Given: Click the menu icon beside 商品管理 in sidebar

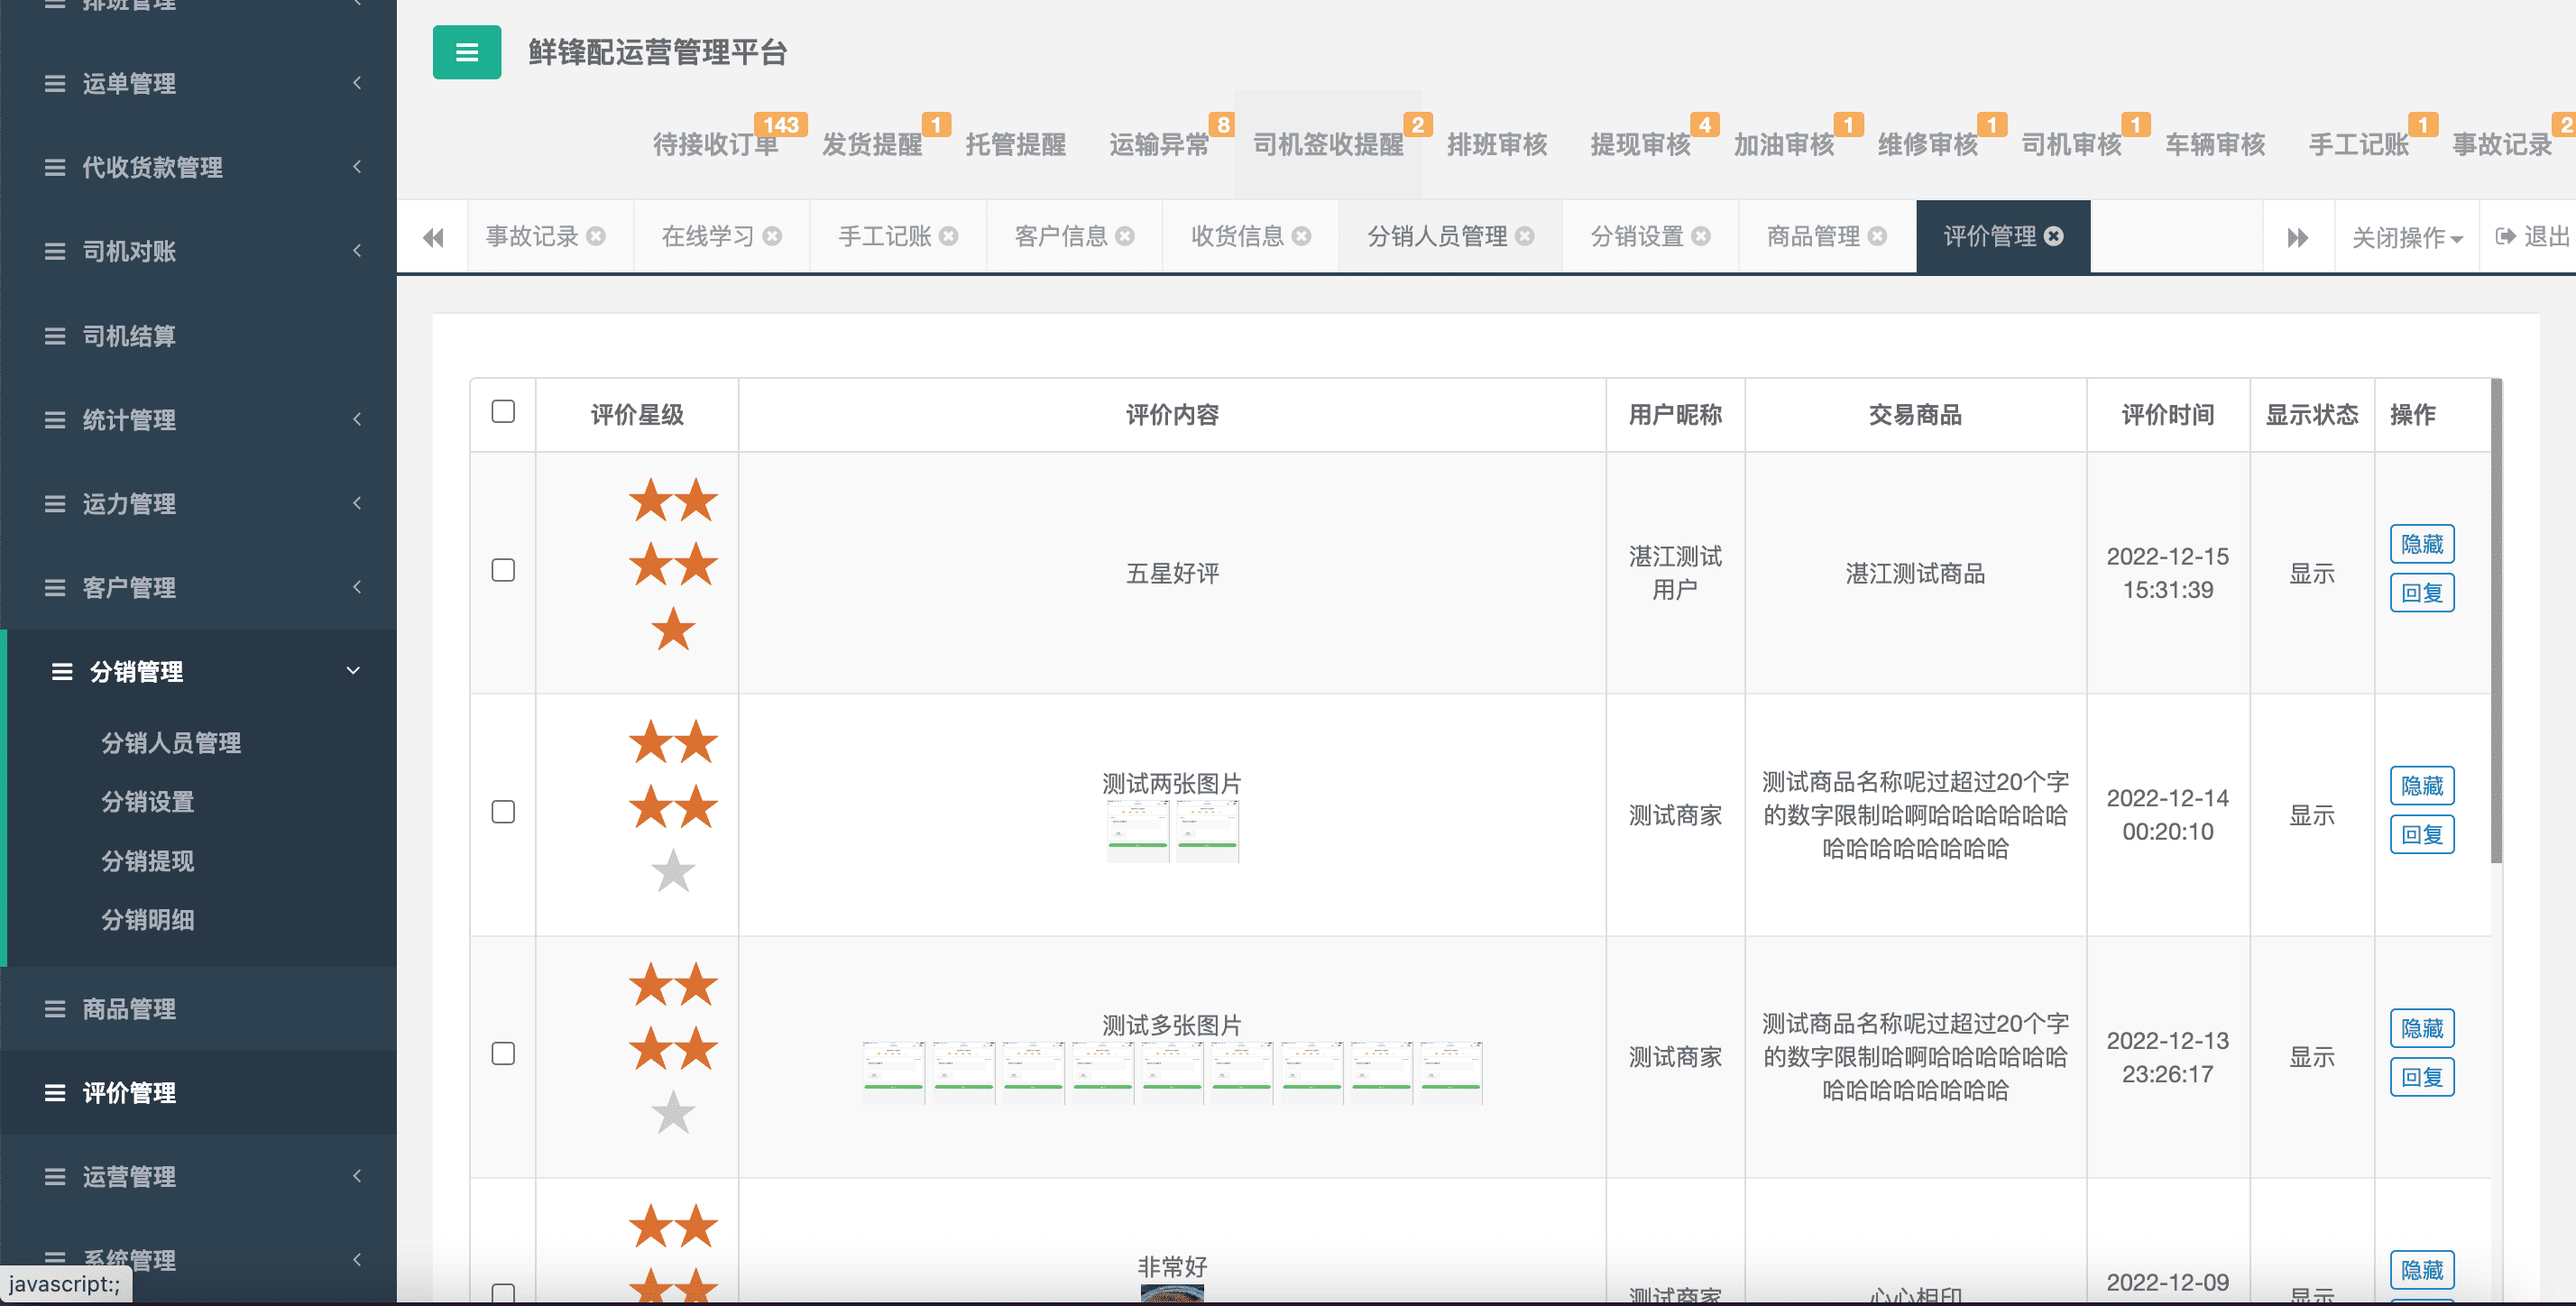Looking at the screenshot, I should coord(55,1009).
